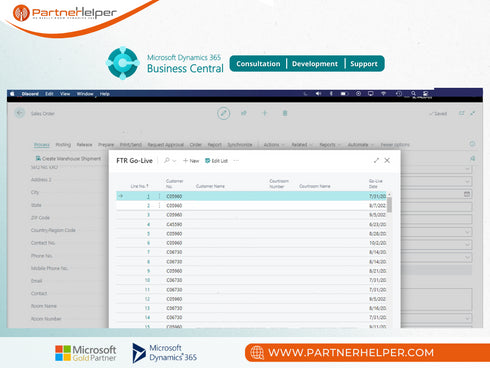The image size is (490, 368).
Task: Select the Request Approval tab
Action: (x=166, y=145)
